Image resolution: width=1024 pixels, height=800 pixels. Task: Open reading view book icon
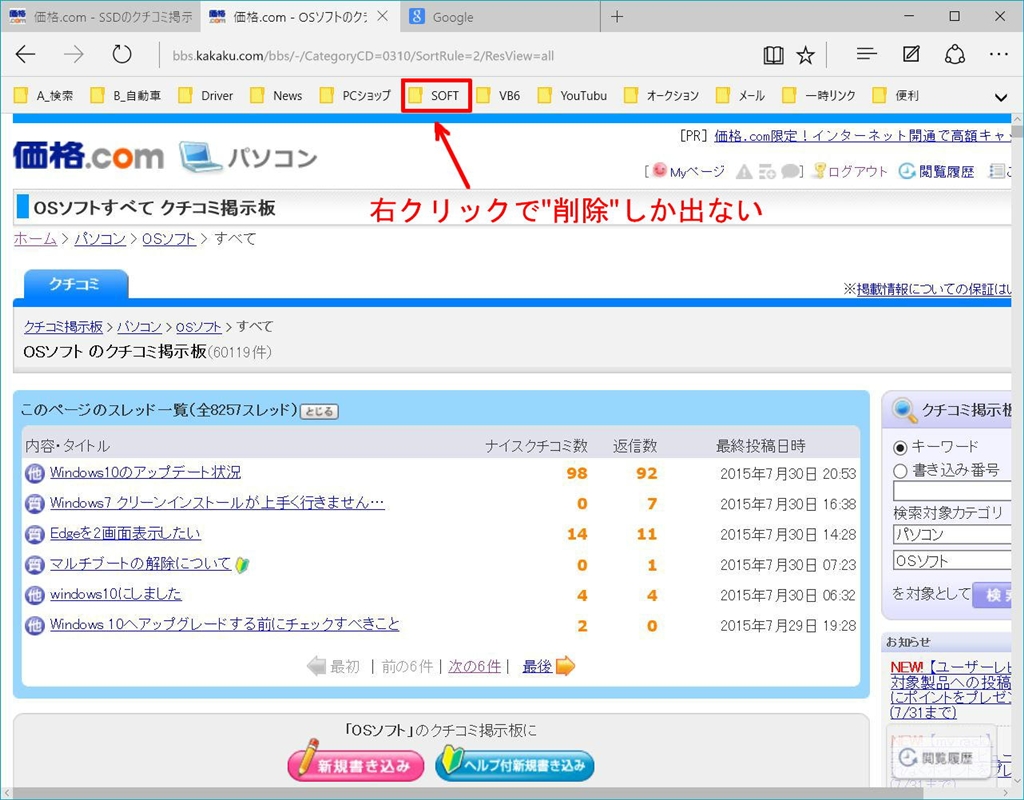(x=773, y=56)
